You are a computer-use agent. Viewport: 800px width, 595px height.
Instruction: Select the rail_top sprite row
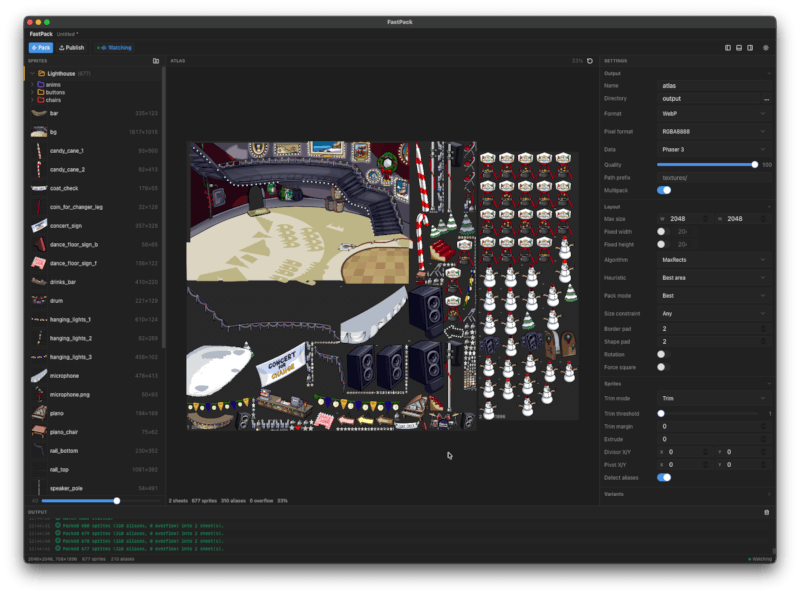(x=94, y=469)
